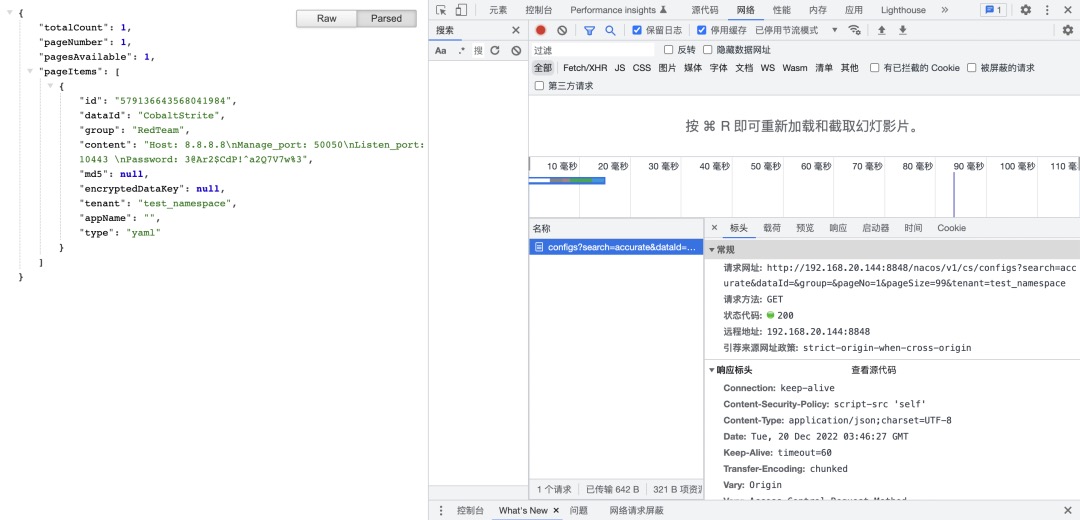1080x520 pixels.
Task: Click the import HAR upload arrow
Action: (881, 30)
